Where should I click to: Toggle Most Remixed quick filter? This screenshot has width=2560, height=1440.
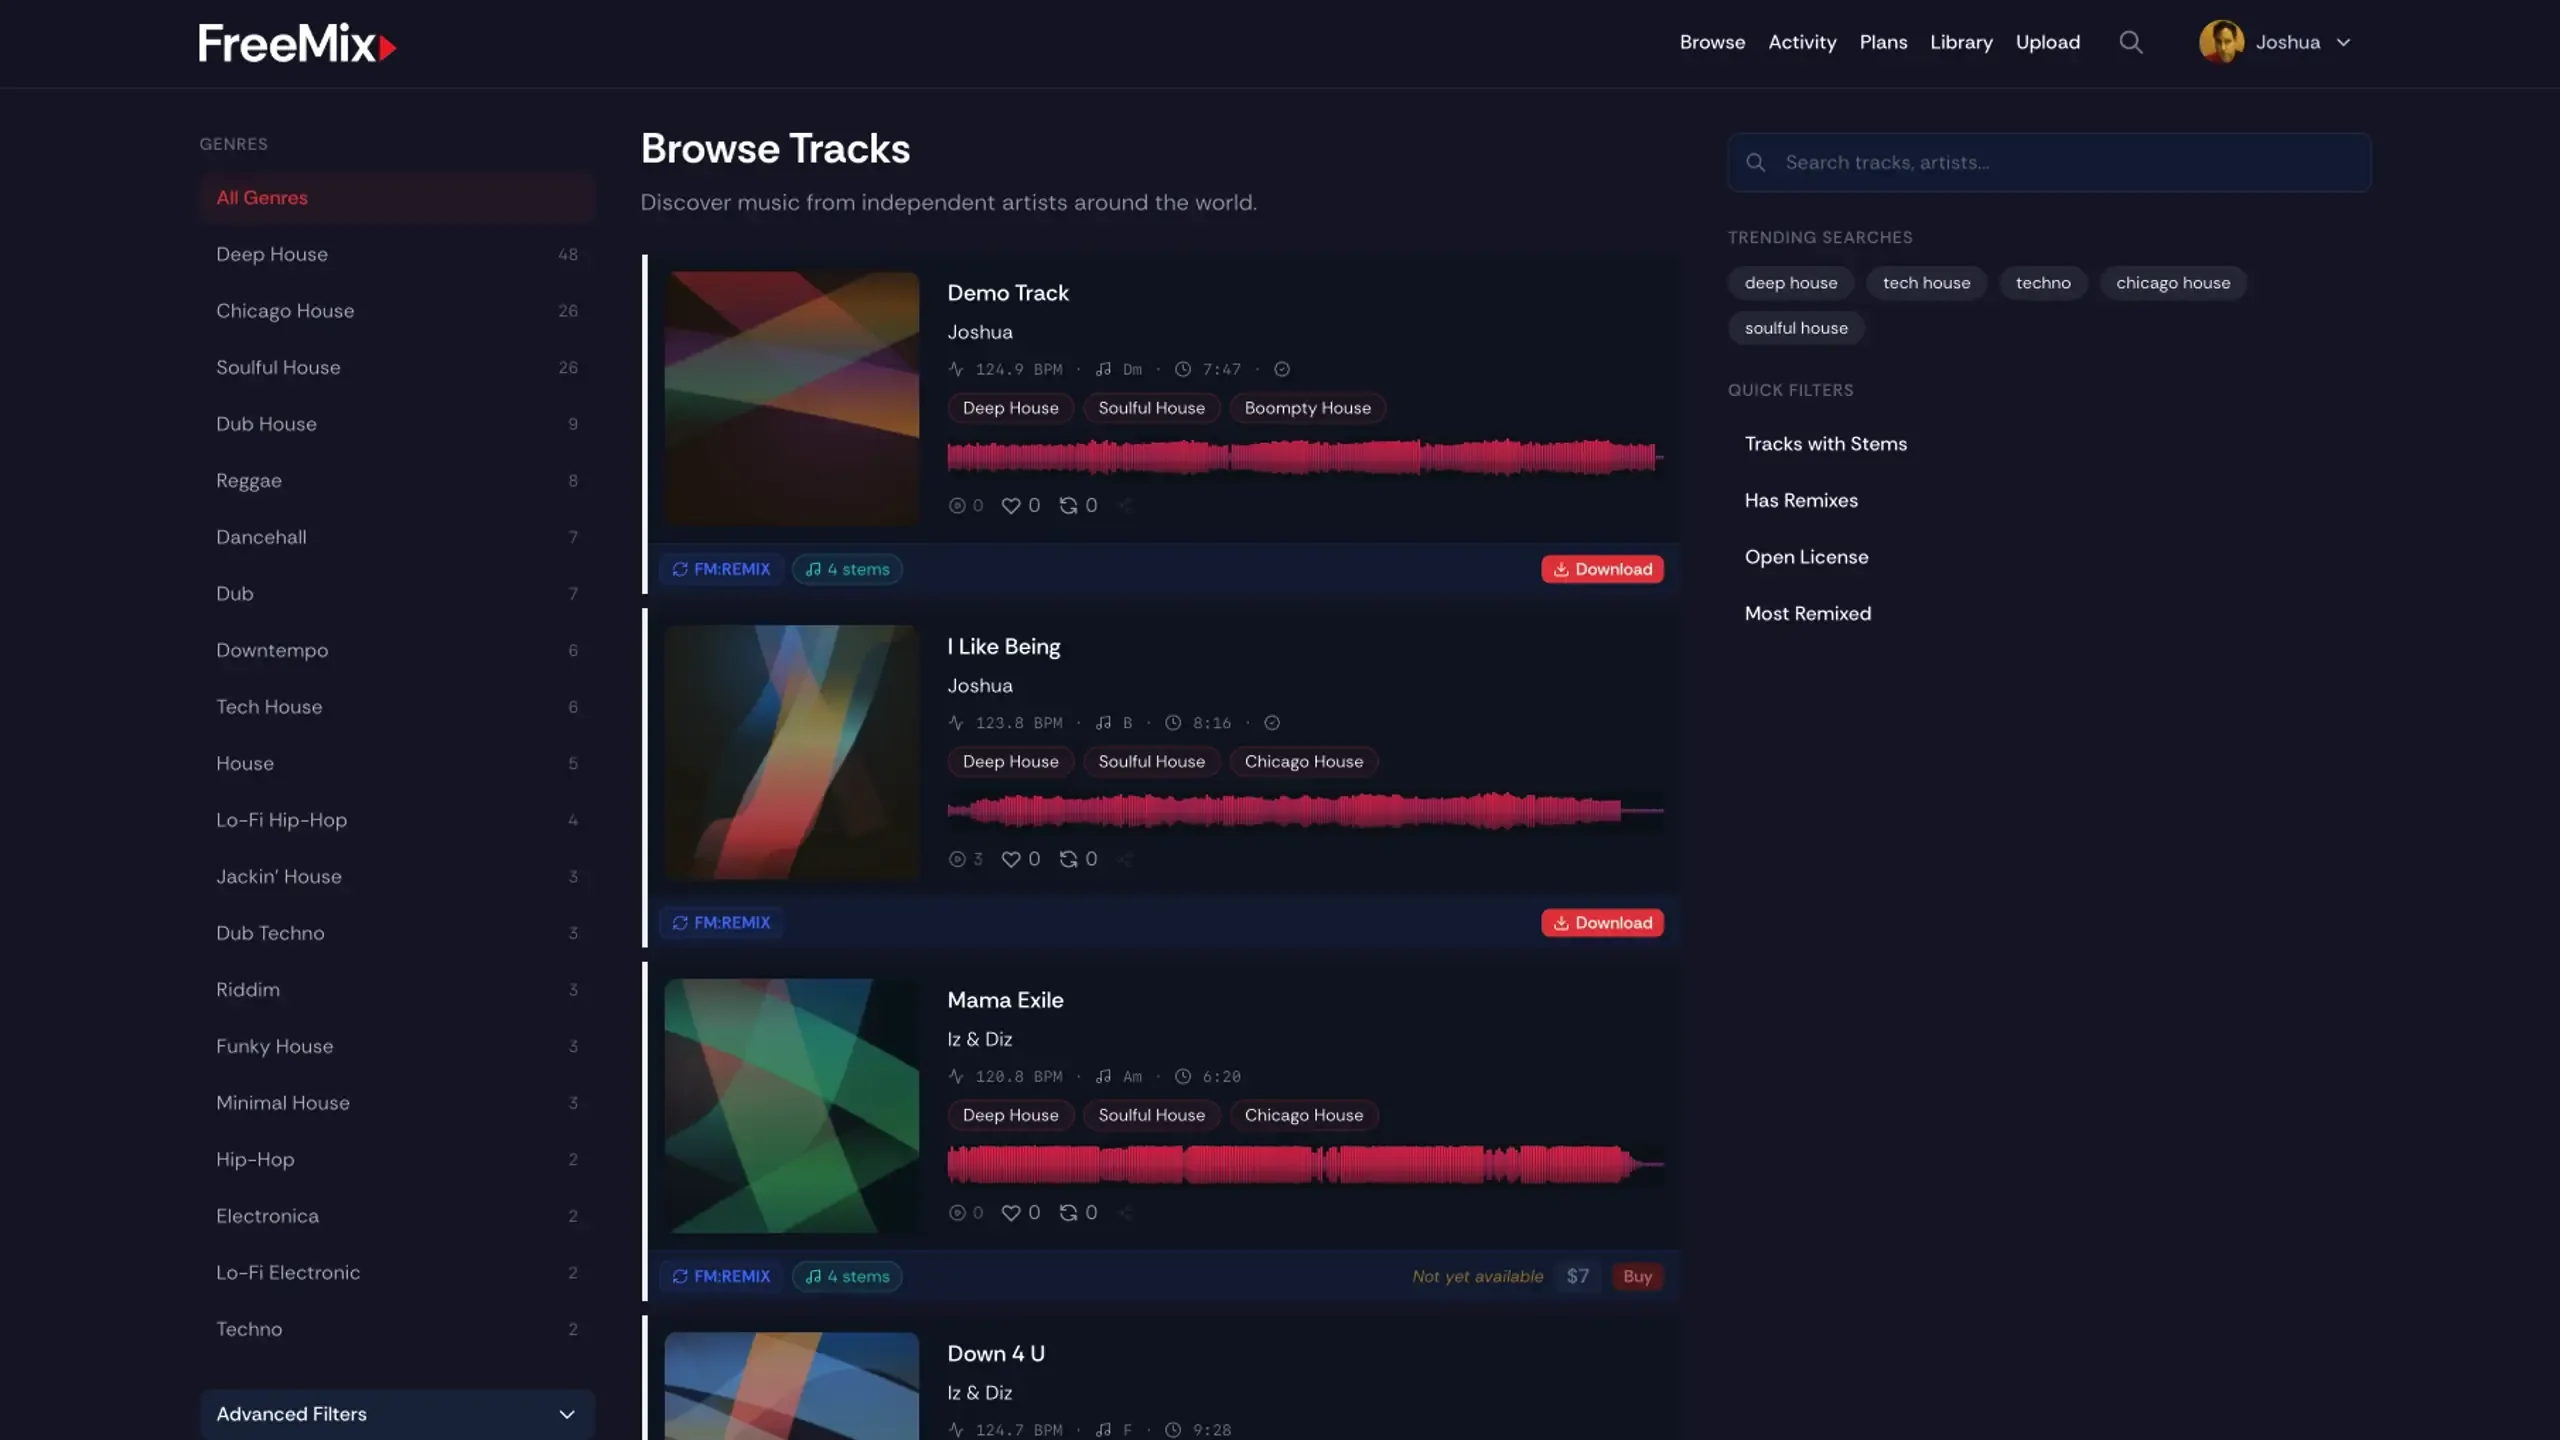coord(1807,614)
